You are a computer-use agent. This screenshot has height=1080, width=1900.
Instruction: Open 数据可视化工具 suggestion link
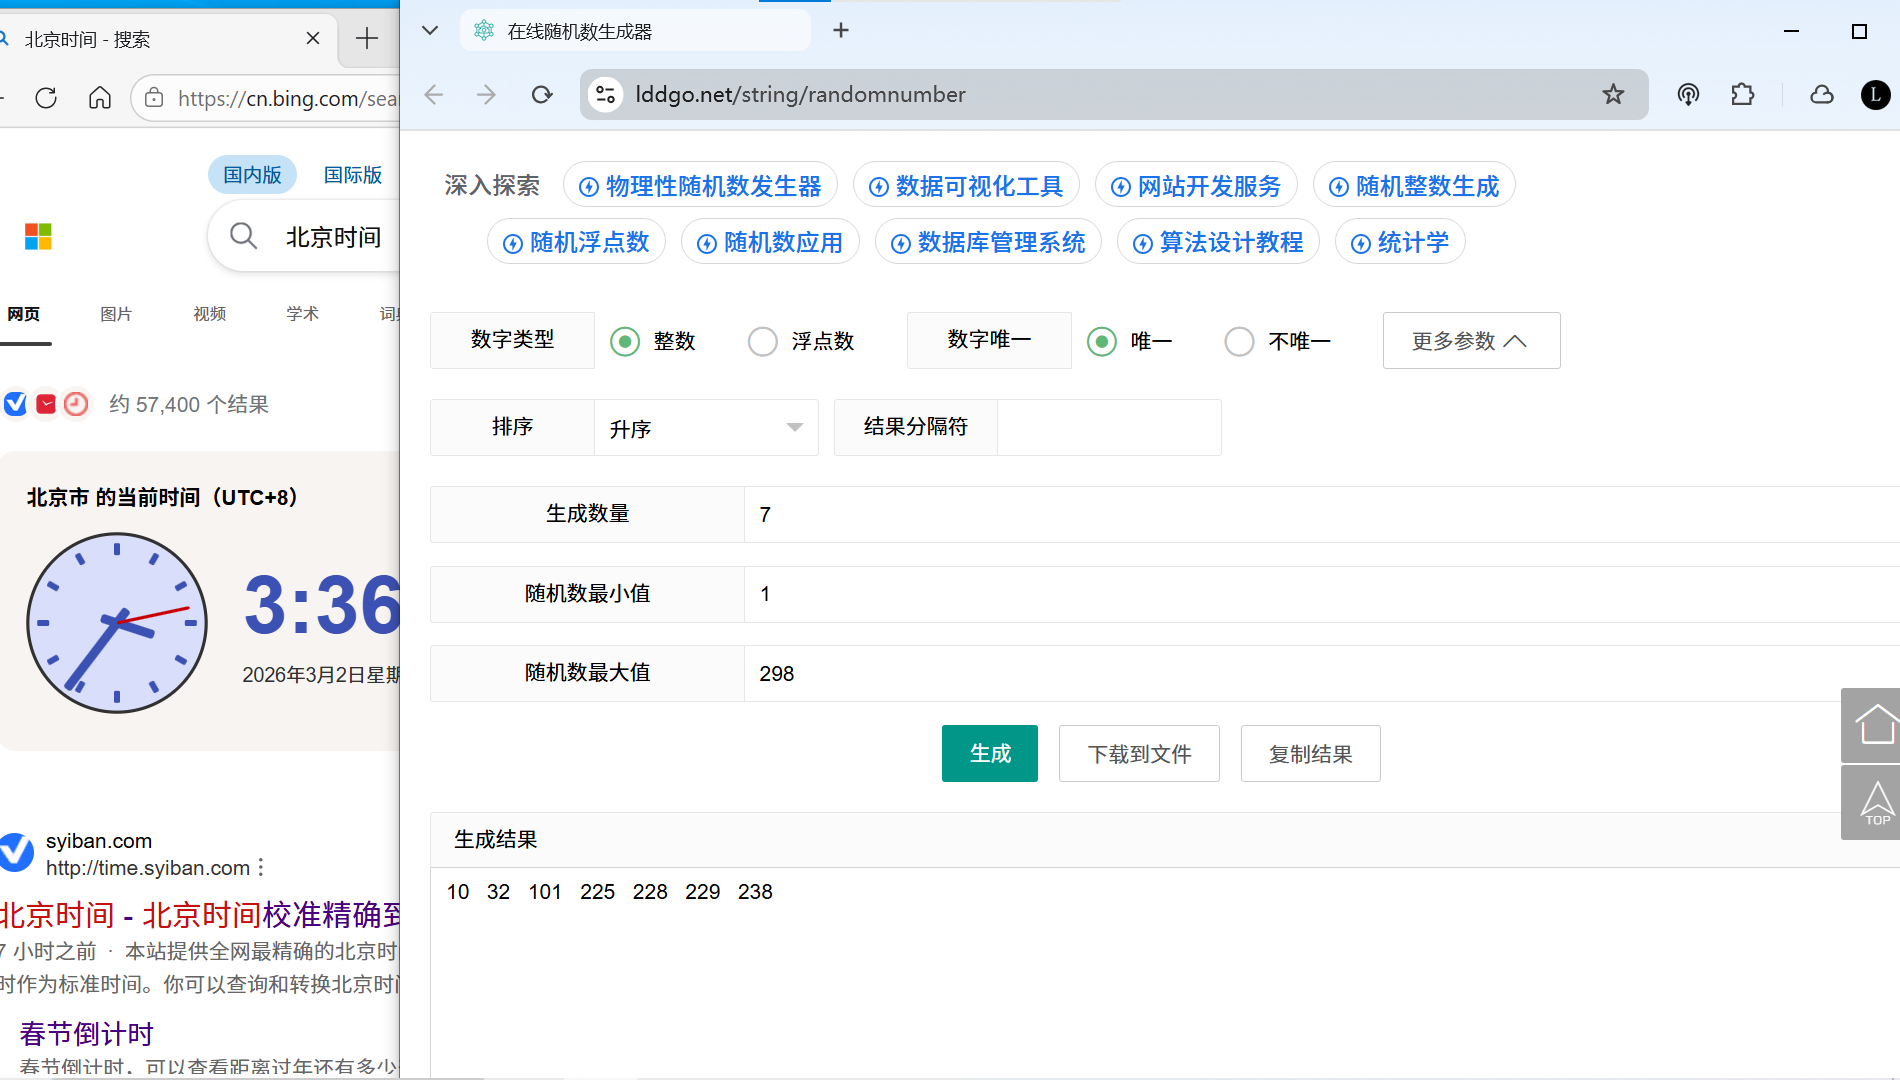coord(966,186)
